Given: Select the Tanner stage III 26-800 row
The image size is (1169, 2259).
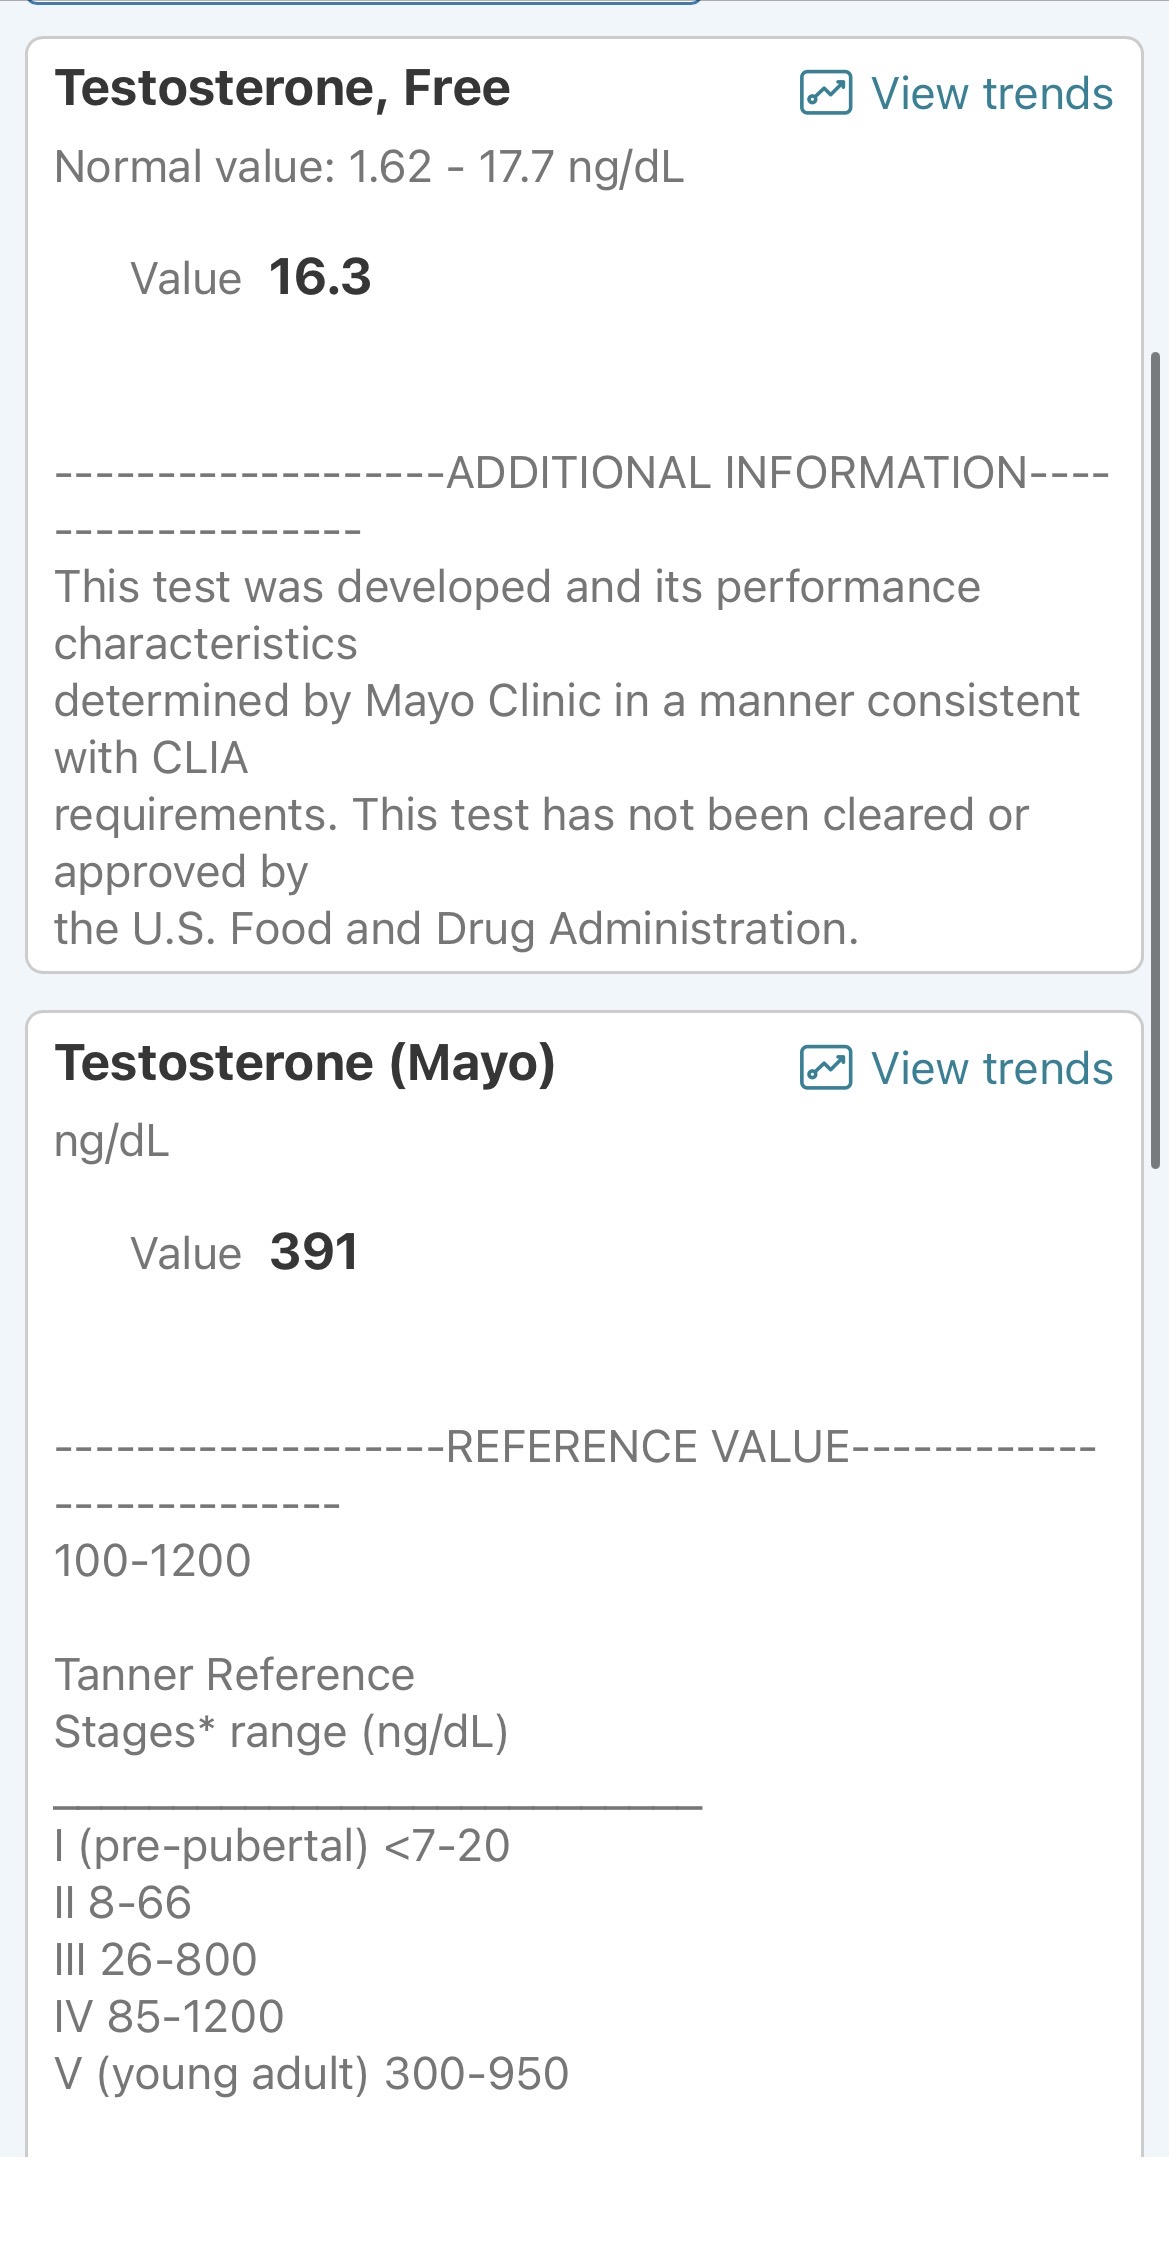Looking at the screenshot, I should [156, 1960].
